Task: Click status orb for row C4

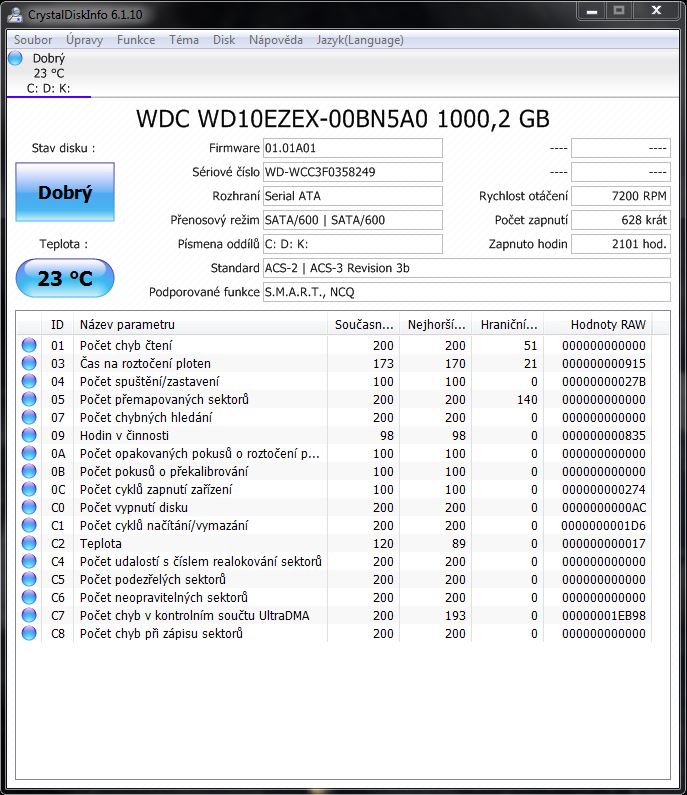Action: [x=29, y=561]
